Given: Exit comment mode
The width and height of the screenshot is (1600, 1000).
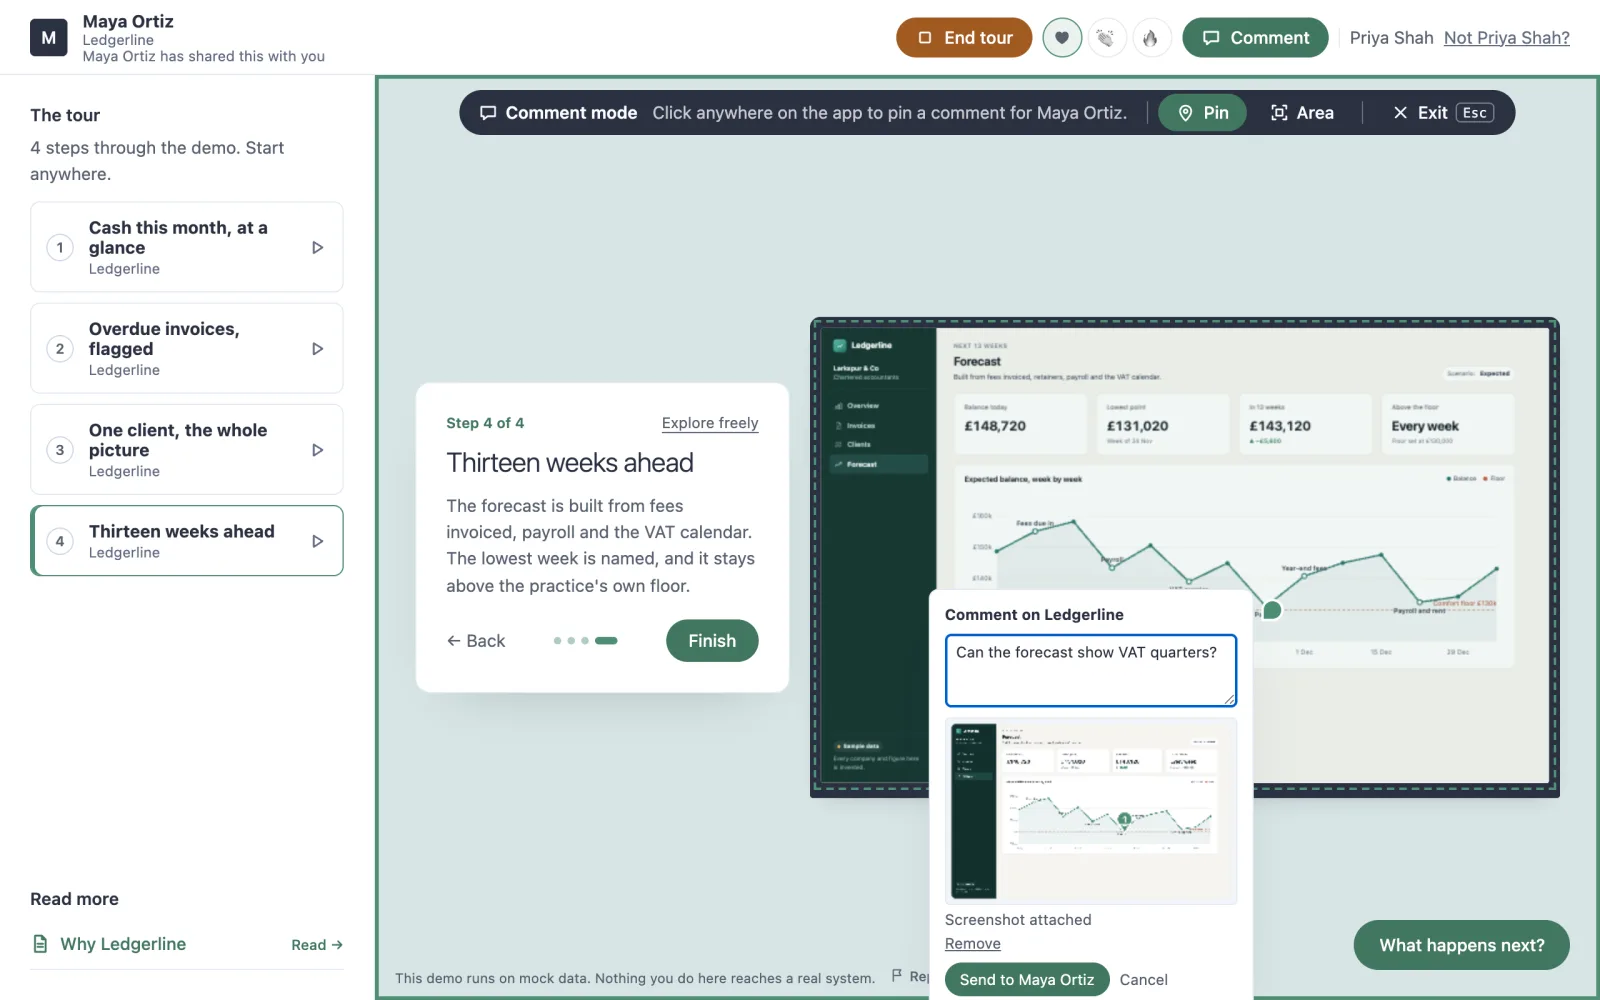Looking at the screenshot, I should [x=1443, y=113].
